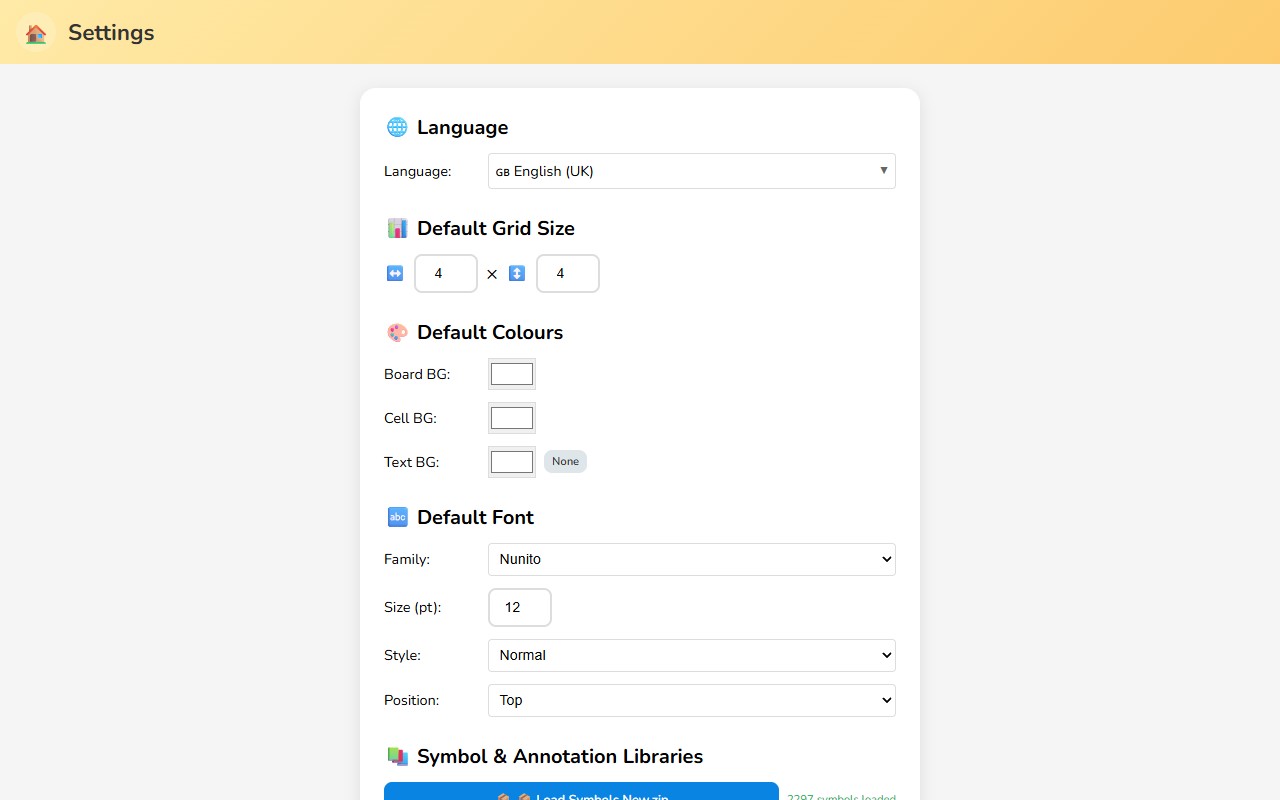Click the abc icon beside Default Font
This screenshot has width=1280, height=800.
click(x=397, y=517)
